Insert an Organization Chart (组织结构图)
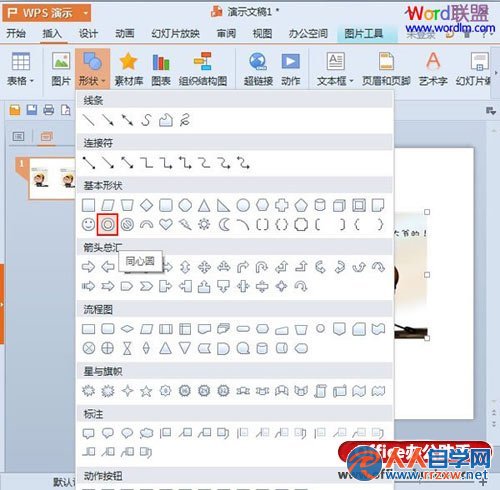500x490 pixels. coord(203,69)
